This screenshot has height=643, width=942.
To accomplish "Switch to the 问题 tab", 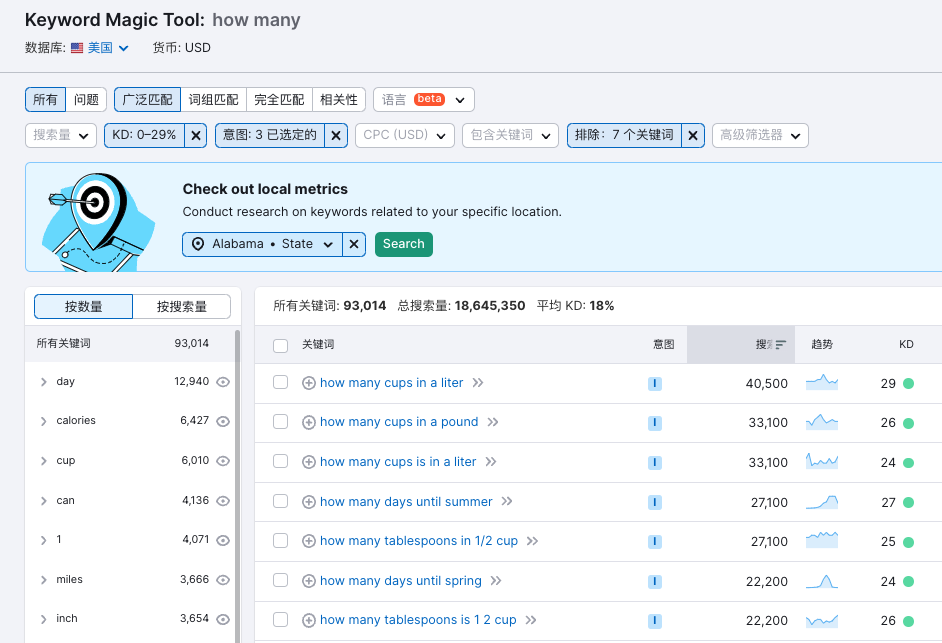I will (86, 99).
